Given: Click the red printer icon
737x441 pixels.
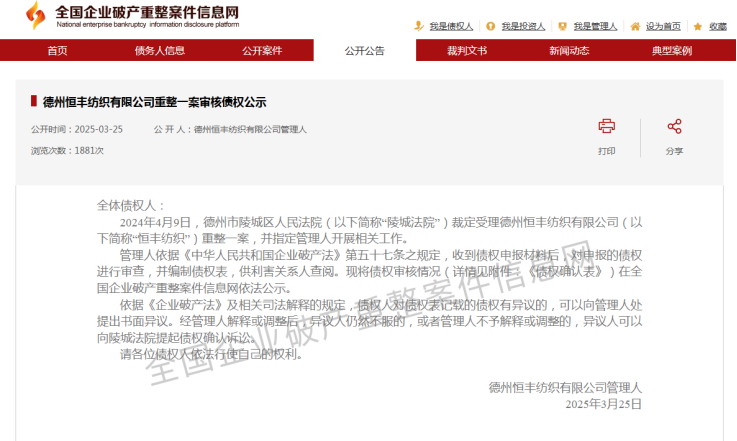Looking at the screenshot, I should click(x=606, y=126).
